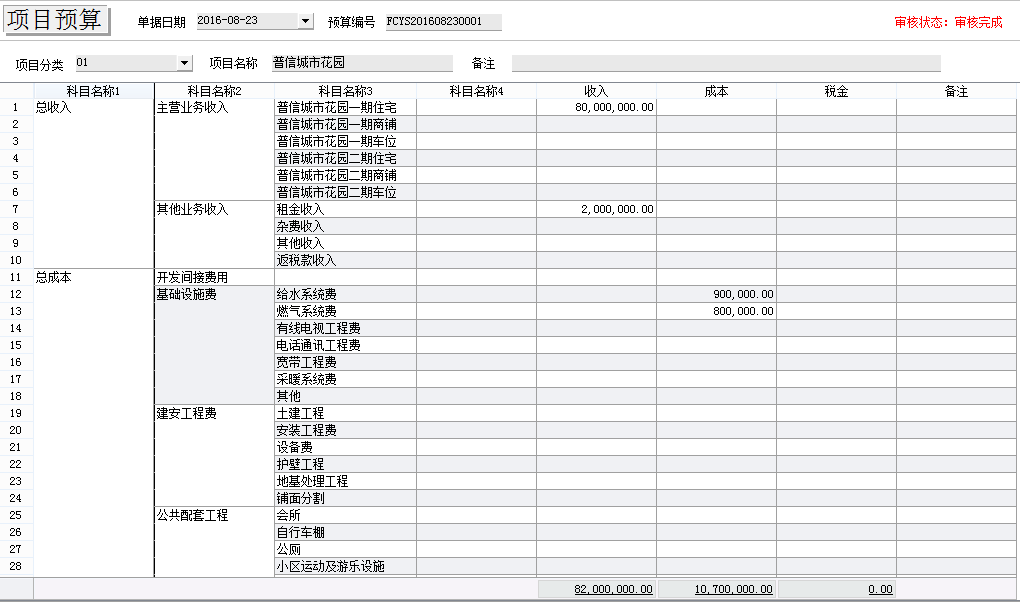This screenshot has width=1020, height=606.
Task: Select the 宽带工程费 cell
Action: click(345, 362)
